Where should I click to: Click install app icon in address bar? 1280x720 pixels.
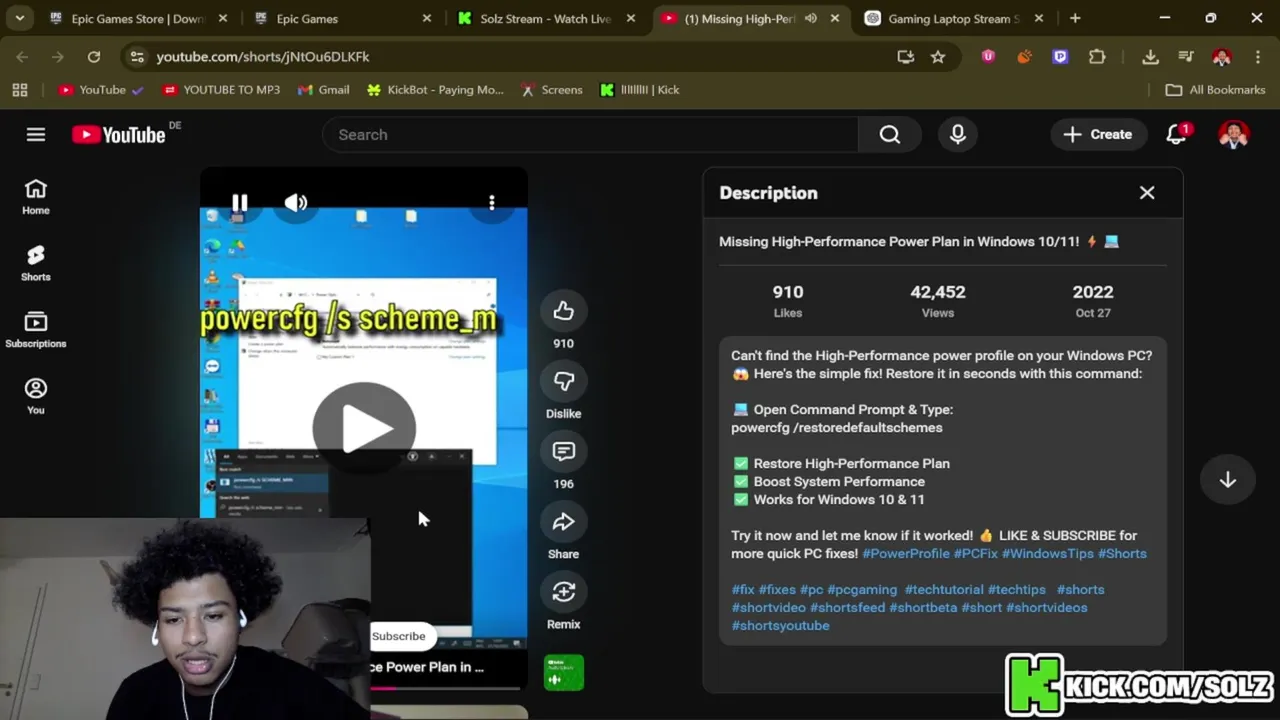pyautogui.click(x=906, y=57)
